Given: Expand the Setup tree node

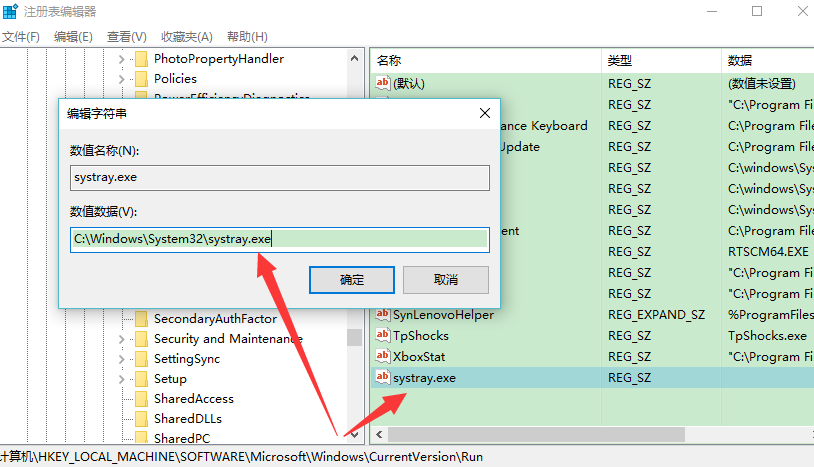Looking at the screenshot, I should coord(121,379).
